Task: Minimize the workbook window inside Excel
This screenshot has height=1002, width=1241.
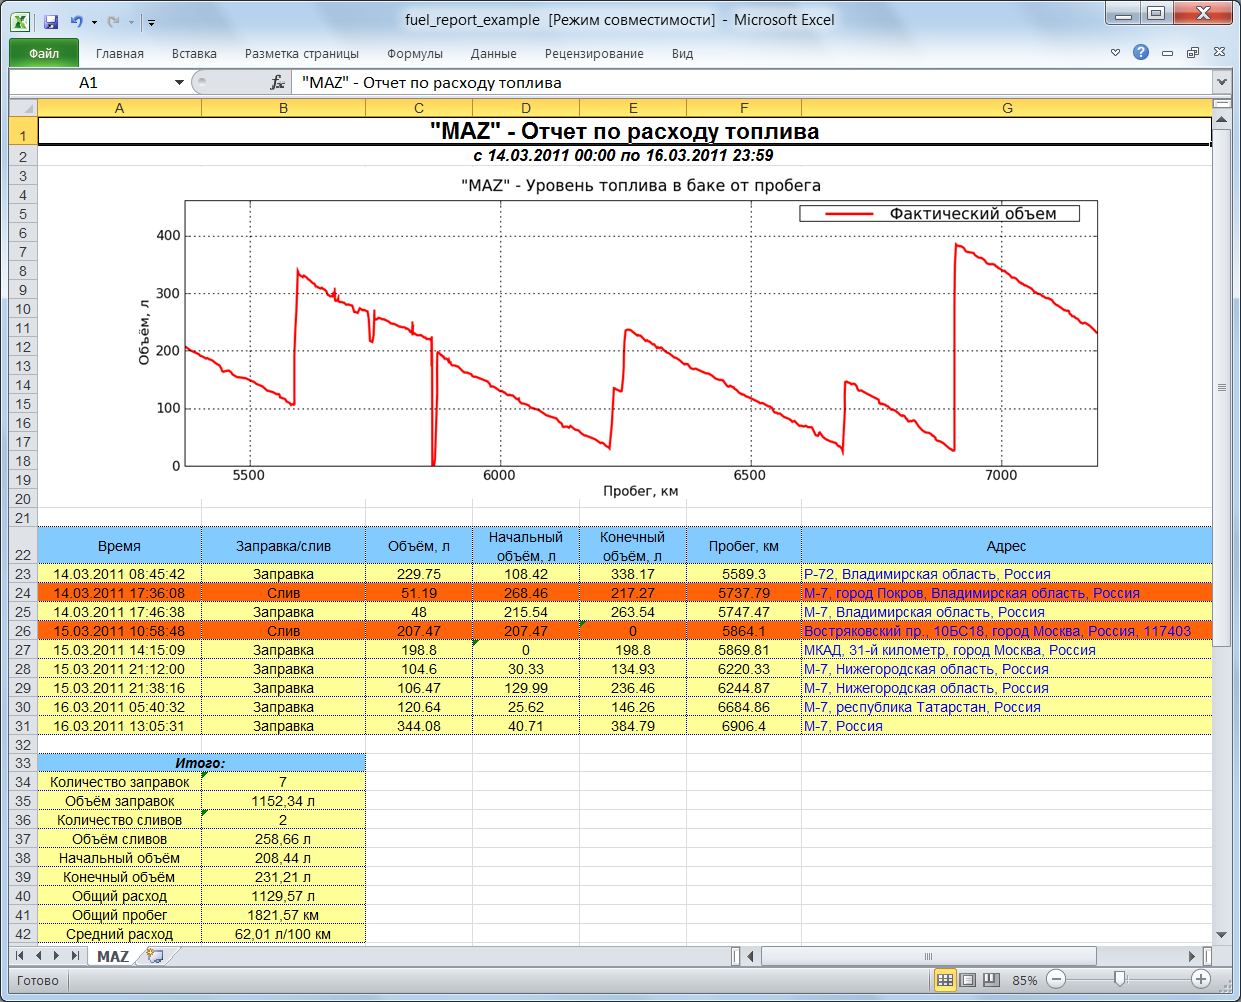Action: [1167, 53]
